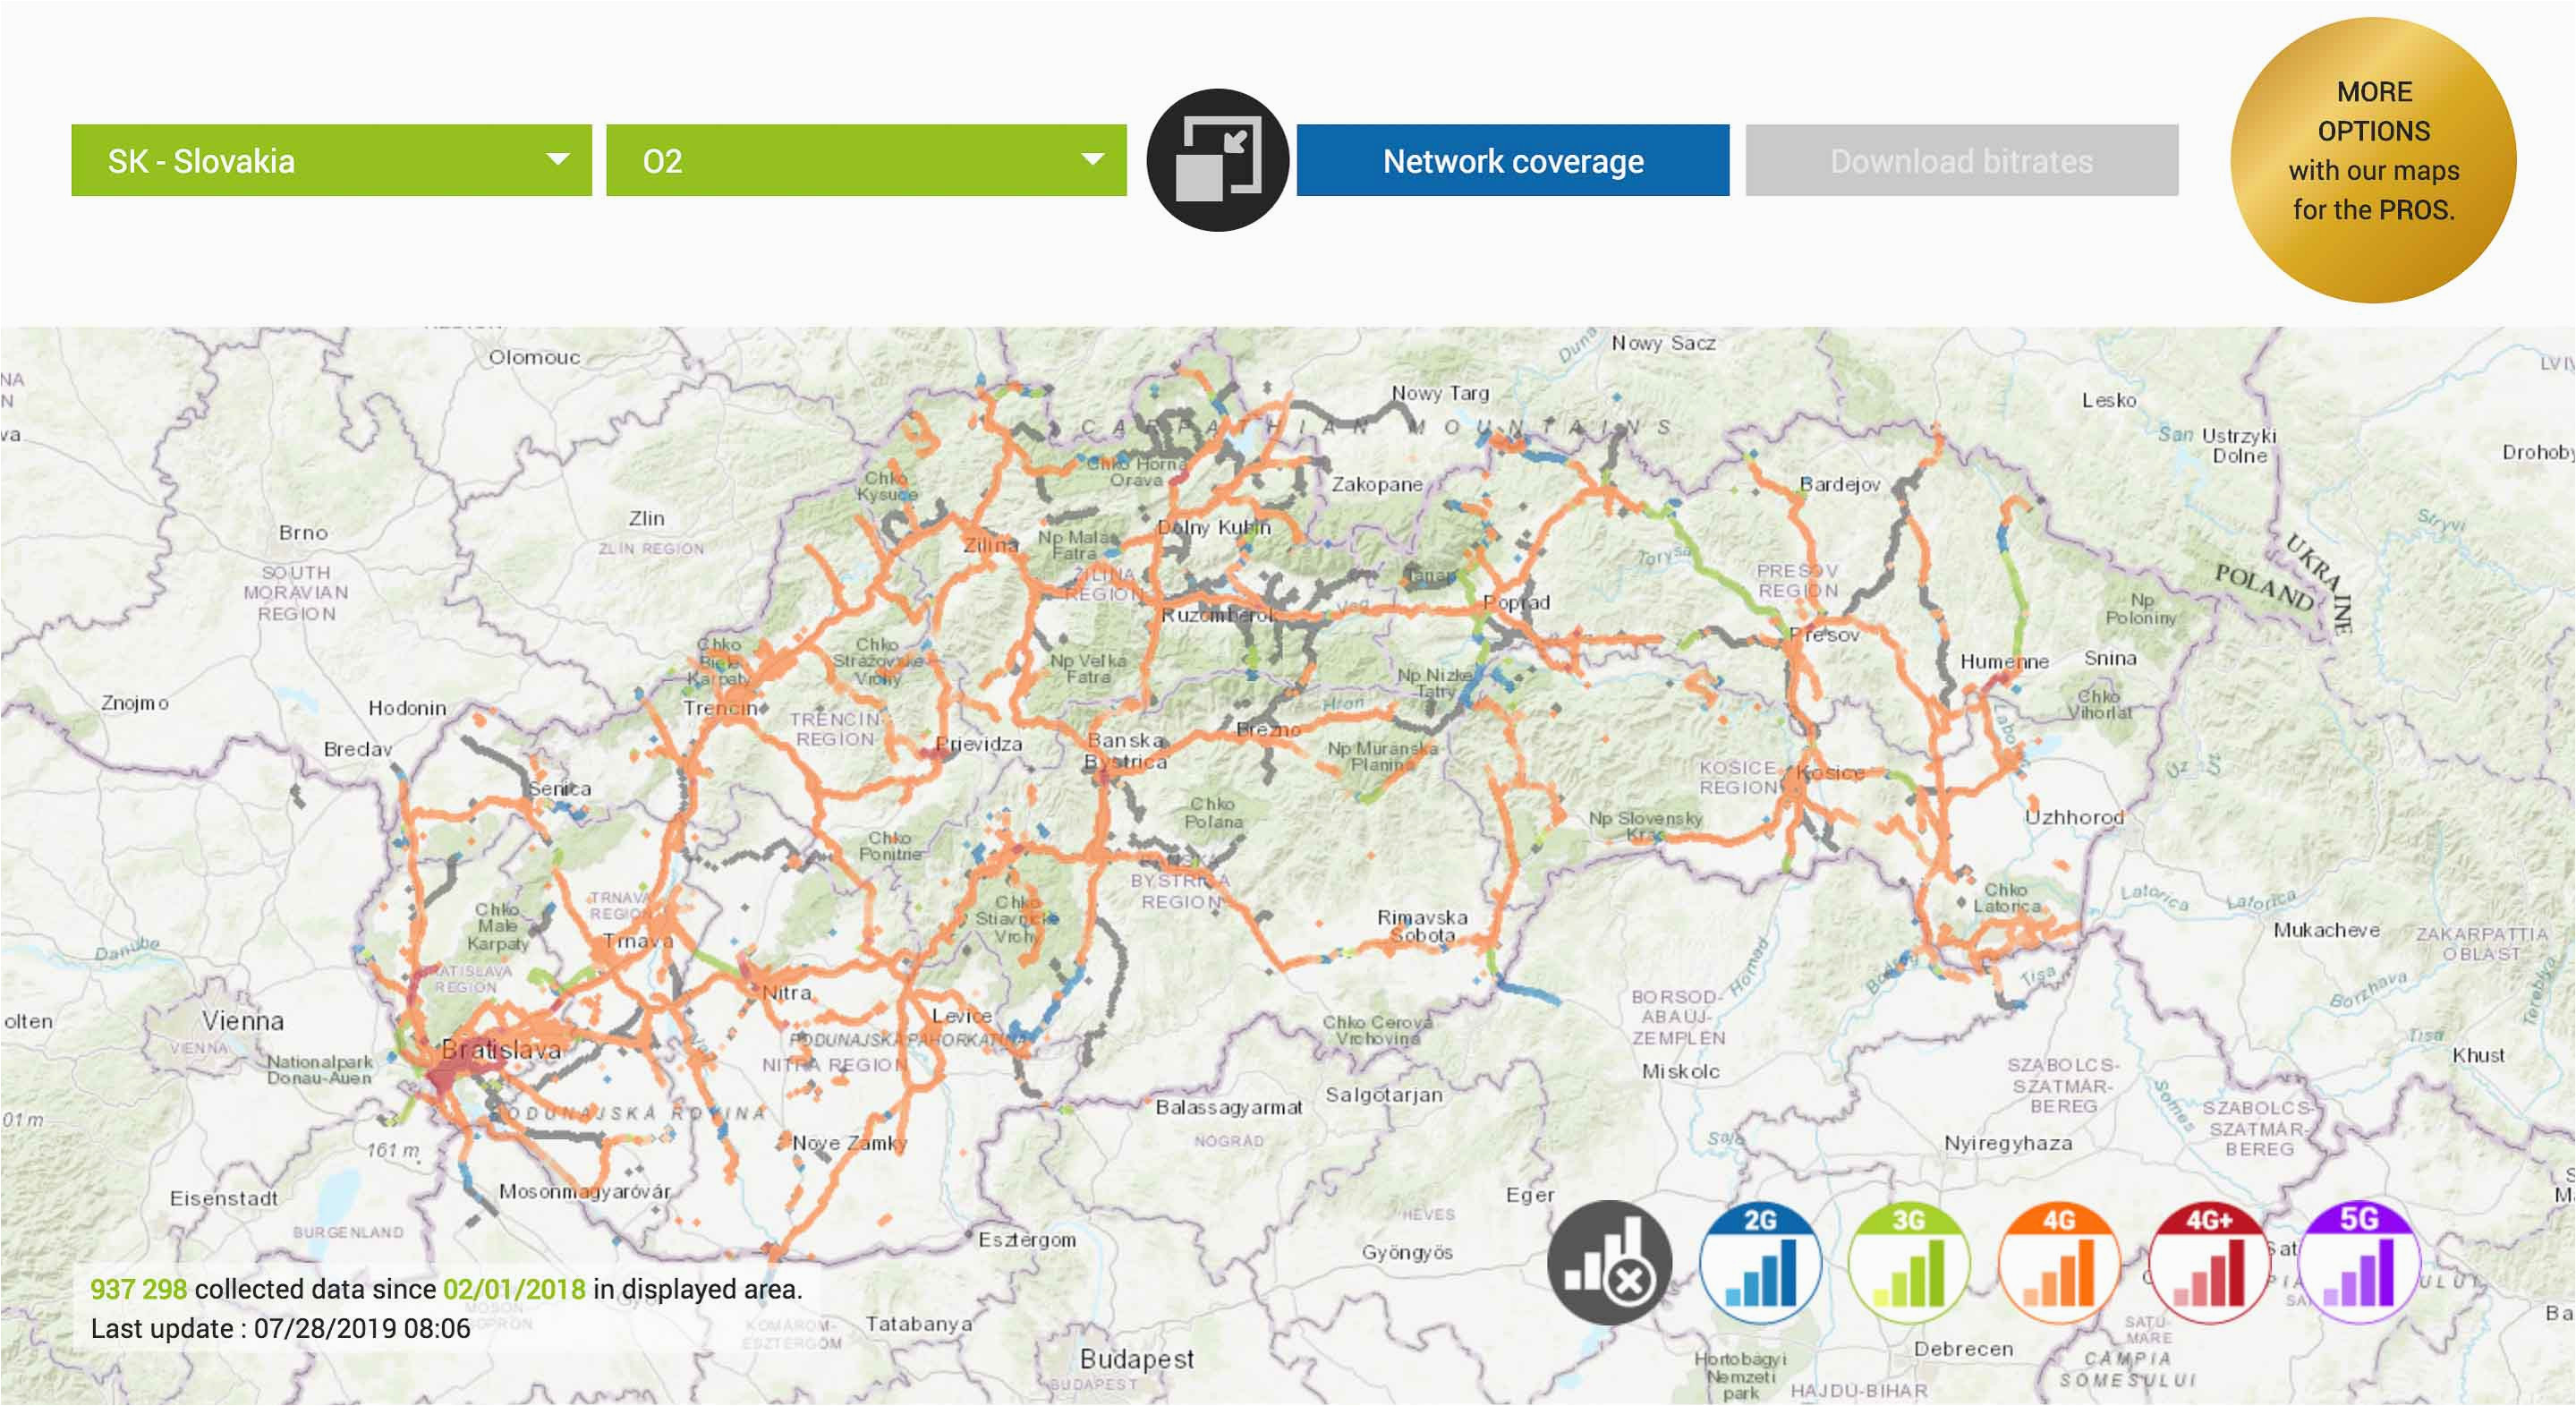Screen dimensions: 2576x1406
Task: Click the Miskolc city label
Action: (x=1681, y=1071)
